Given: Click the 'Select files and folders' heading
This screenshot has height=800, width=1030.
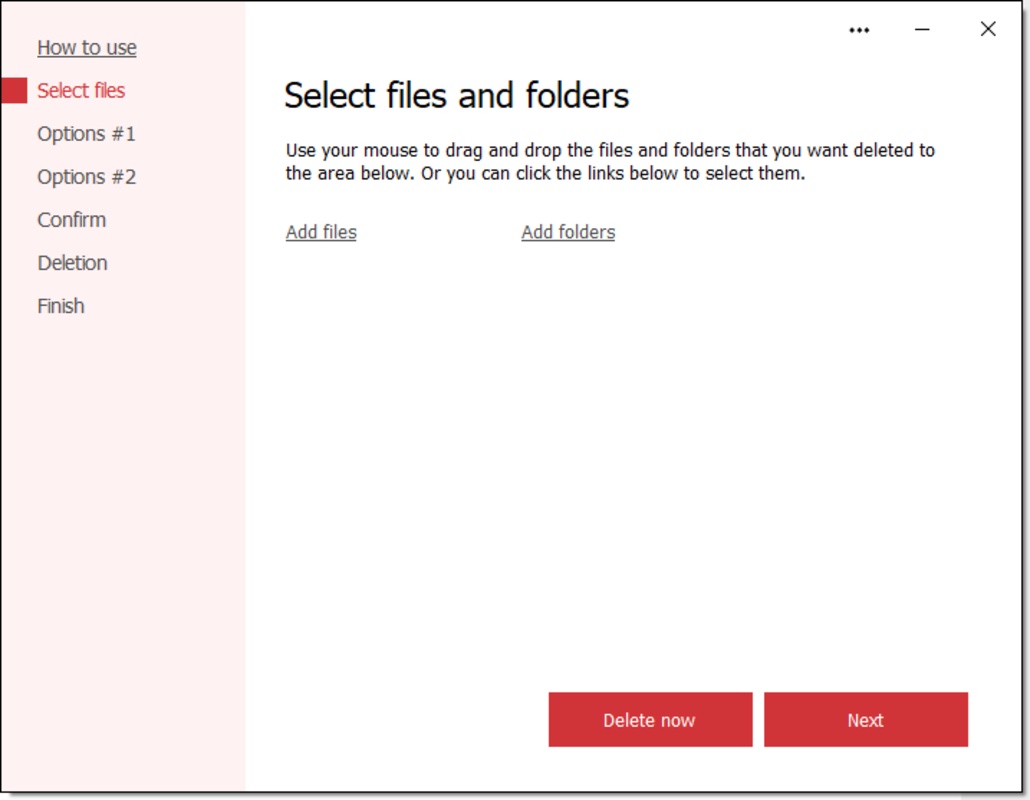Looking at the screenshot, I should tap(456, 96).
